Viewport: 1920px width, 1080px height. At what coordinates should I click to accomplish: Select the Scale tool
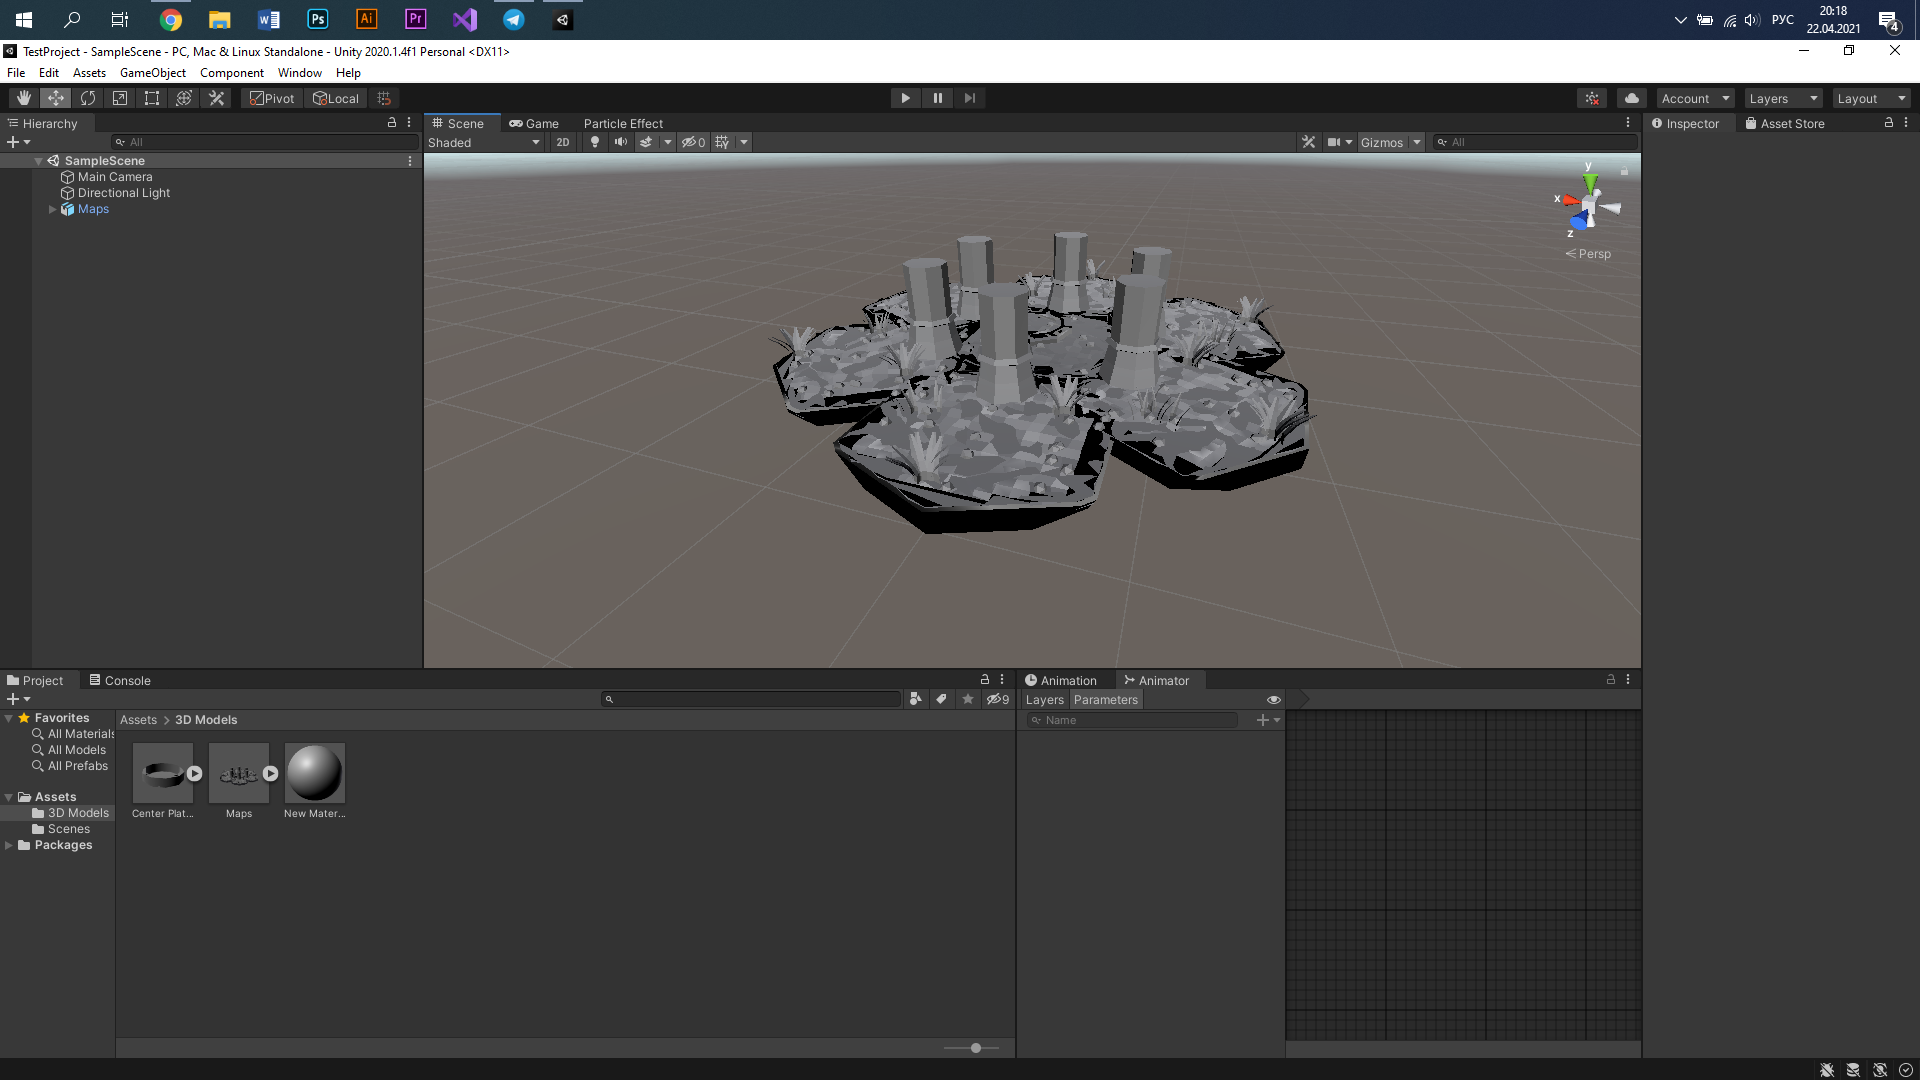[120, 98]
